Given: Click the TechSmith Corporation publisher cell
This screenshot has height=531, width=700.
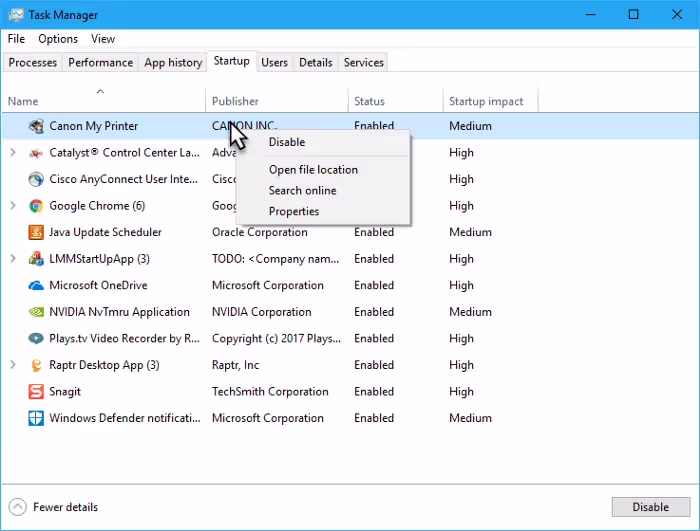Looking at the screenshot, I should [270, 392].
